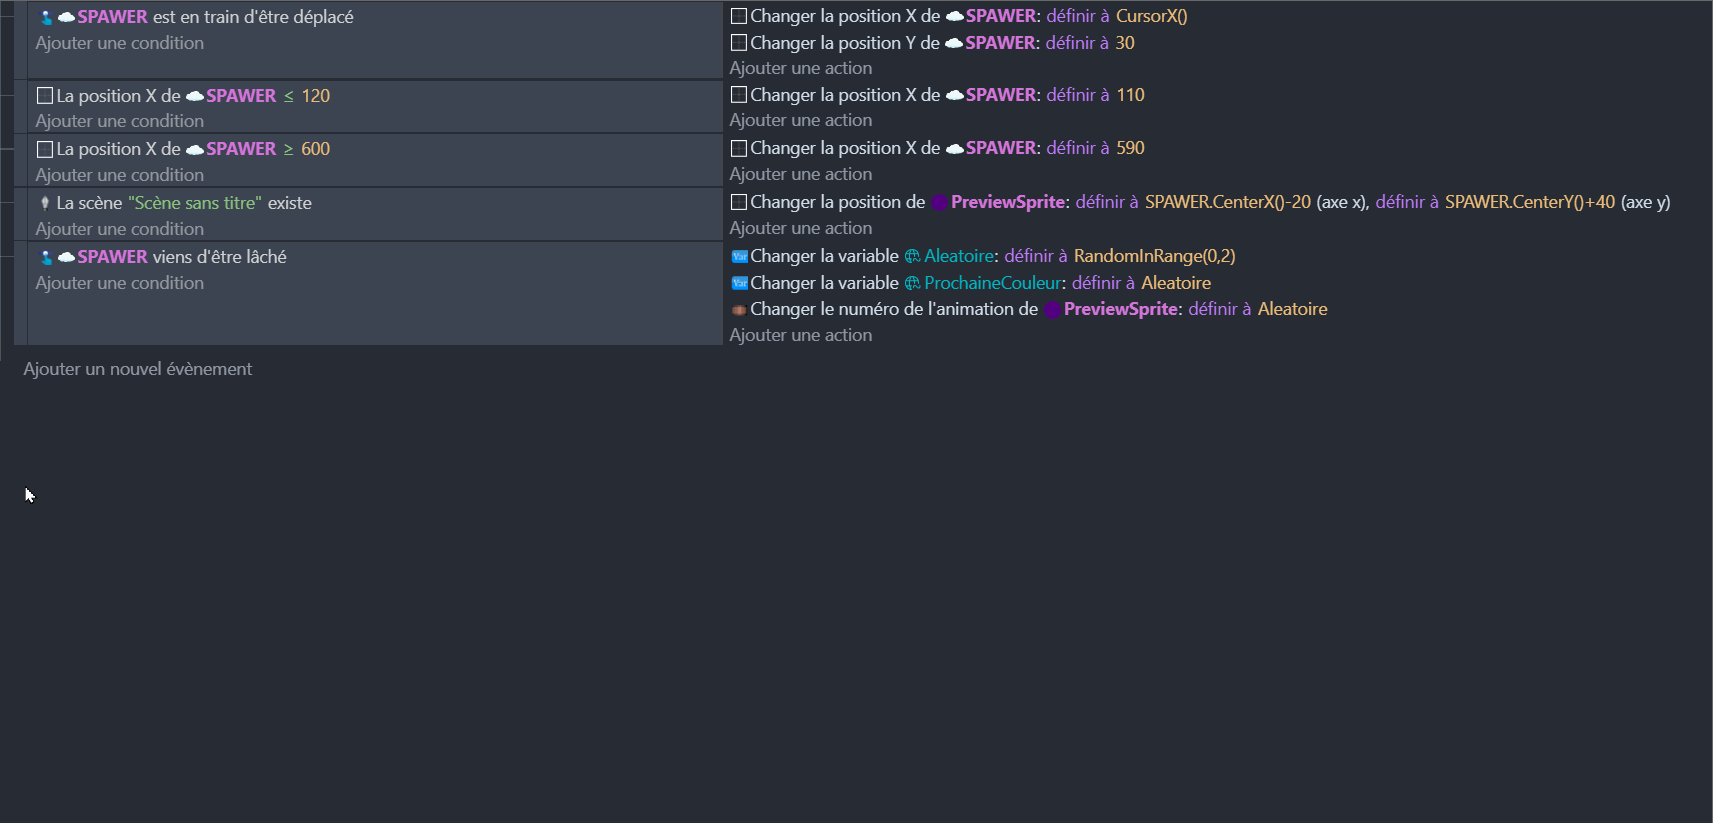Screen dimensions: 1713x823
Task: Click the purple PreviewSprite icon in the position action
Action: (939, 202)
